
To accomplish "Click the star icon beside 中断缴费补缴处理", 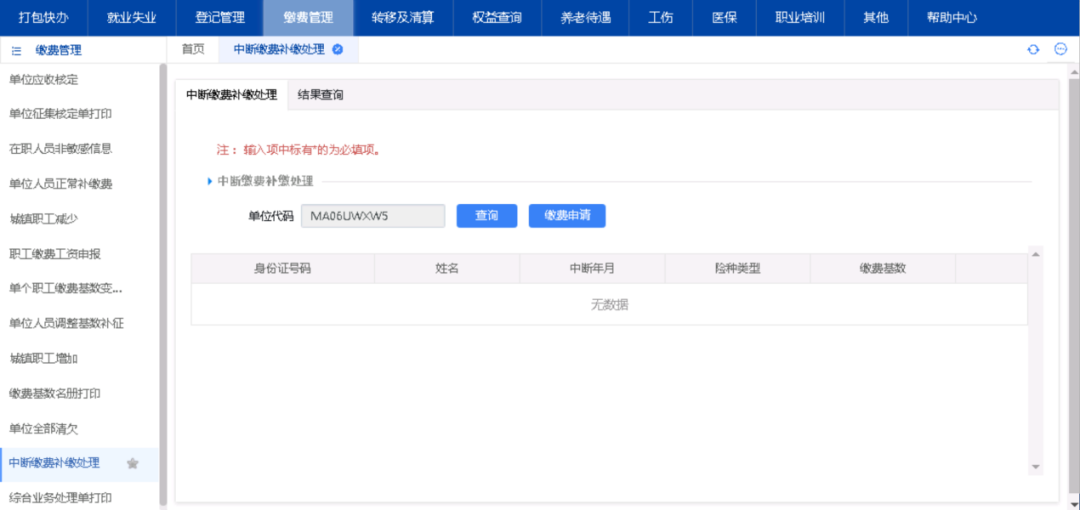I will point(132,463).
